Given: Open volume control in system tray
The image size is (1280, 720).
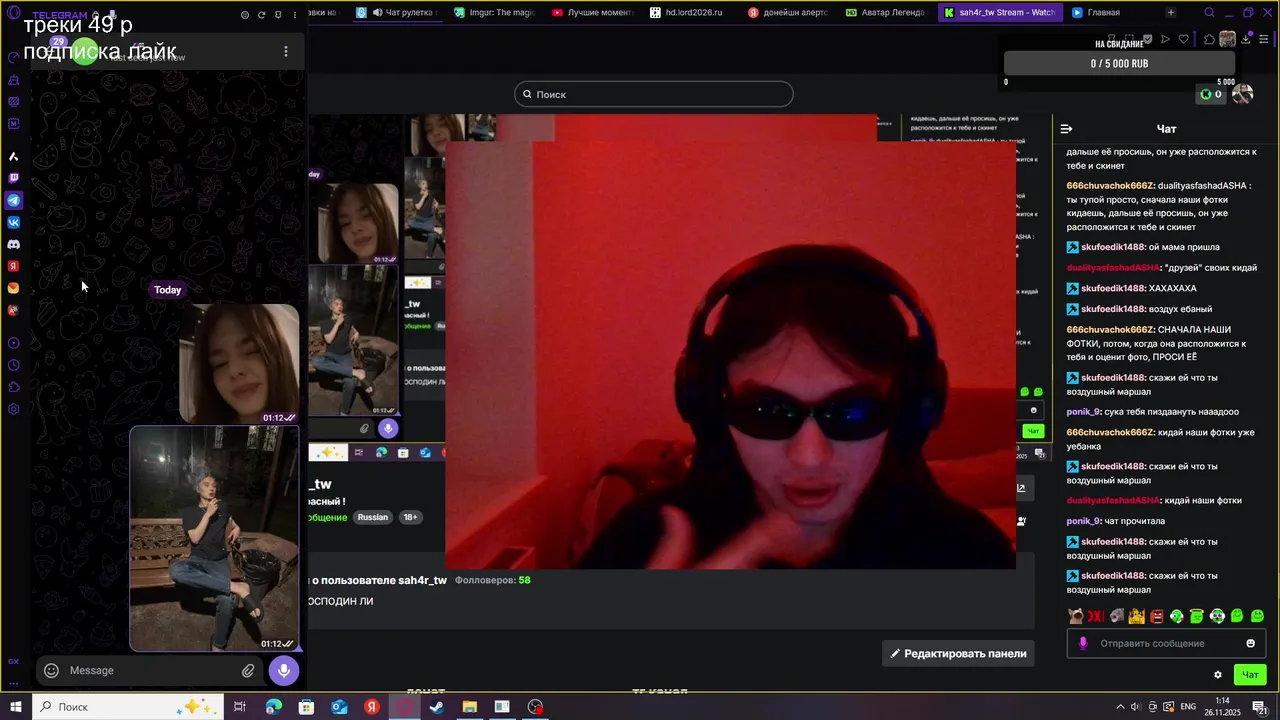Looking at the screenshot, I should point(1135,707).
